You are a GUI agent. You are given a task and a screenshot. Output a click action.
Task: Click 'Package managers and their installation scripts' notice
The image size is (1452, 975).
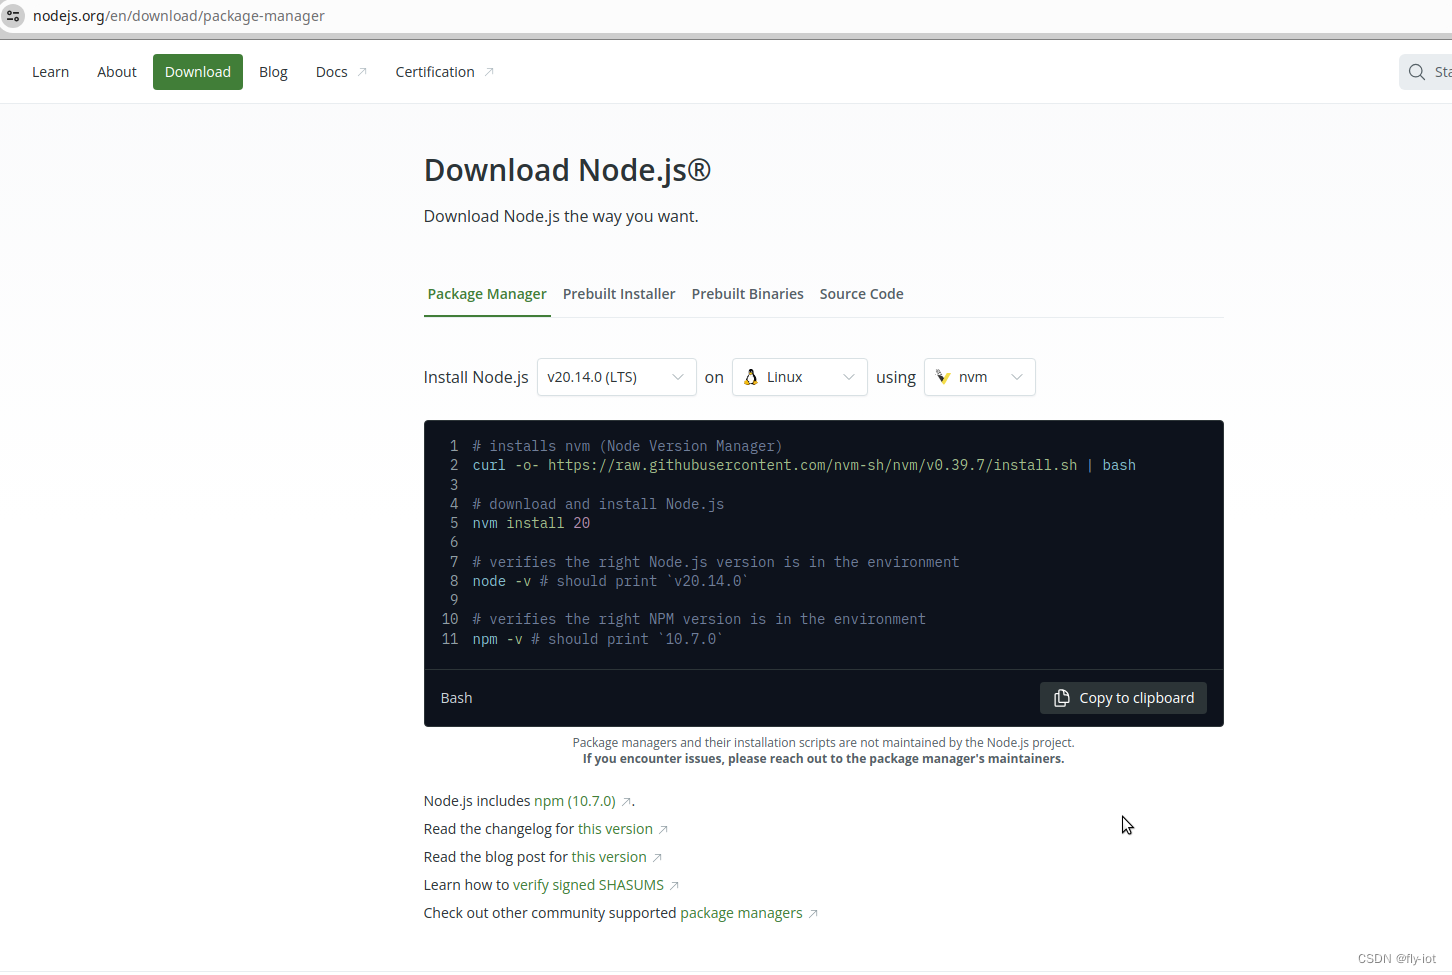[823, 743]
